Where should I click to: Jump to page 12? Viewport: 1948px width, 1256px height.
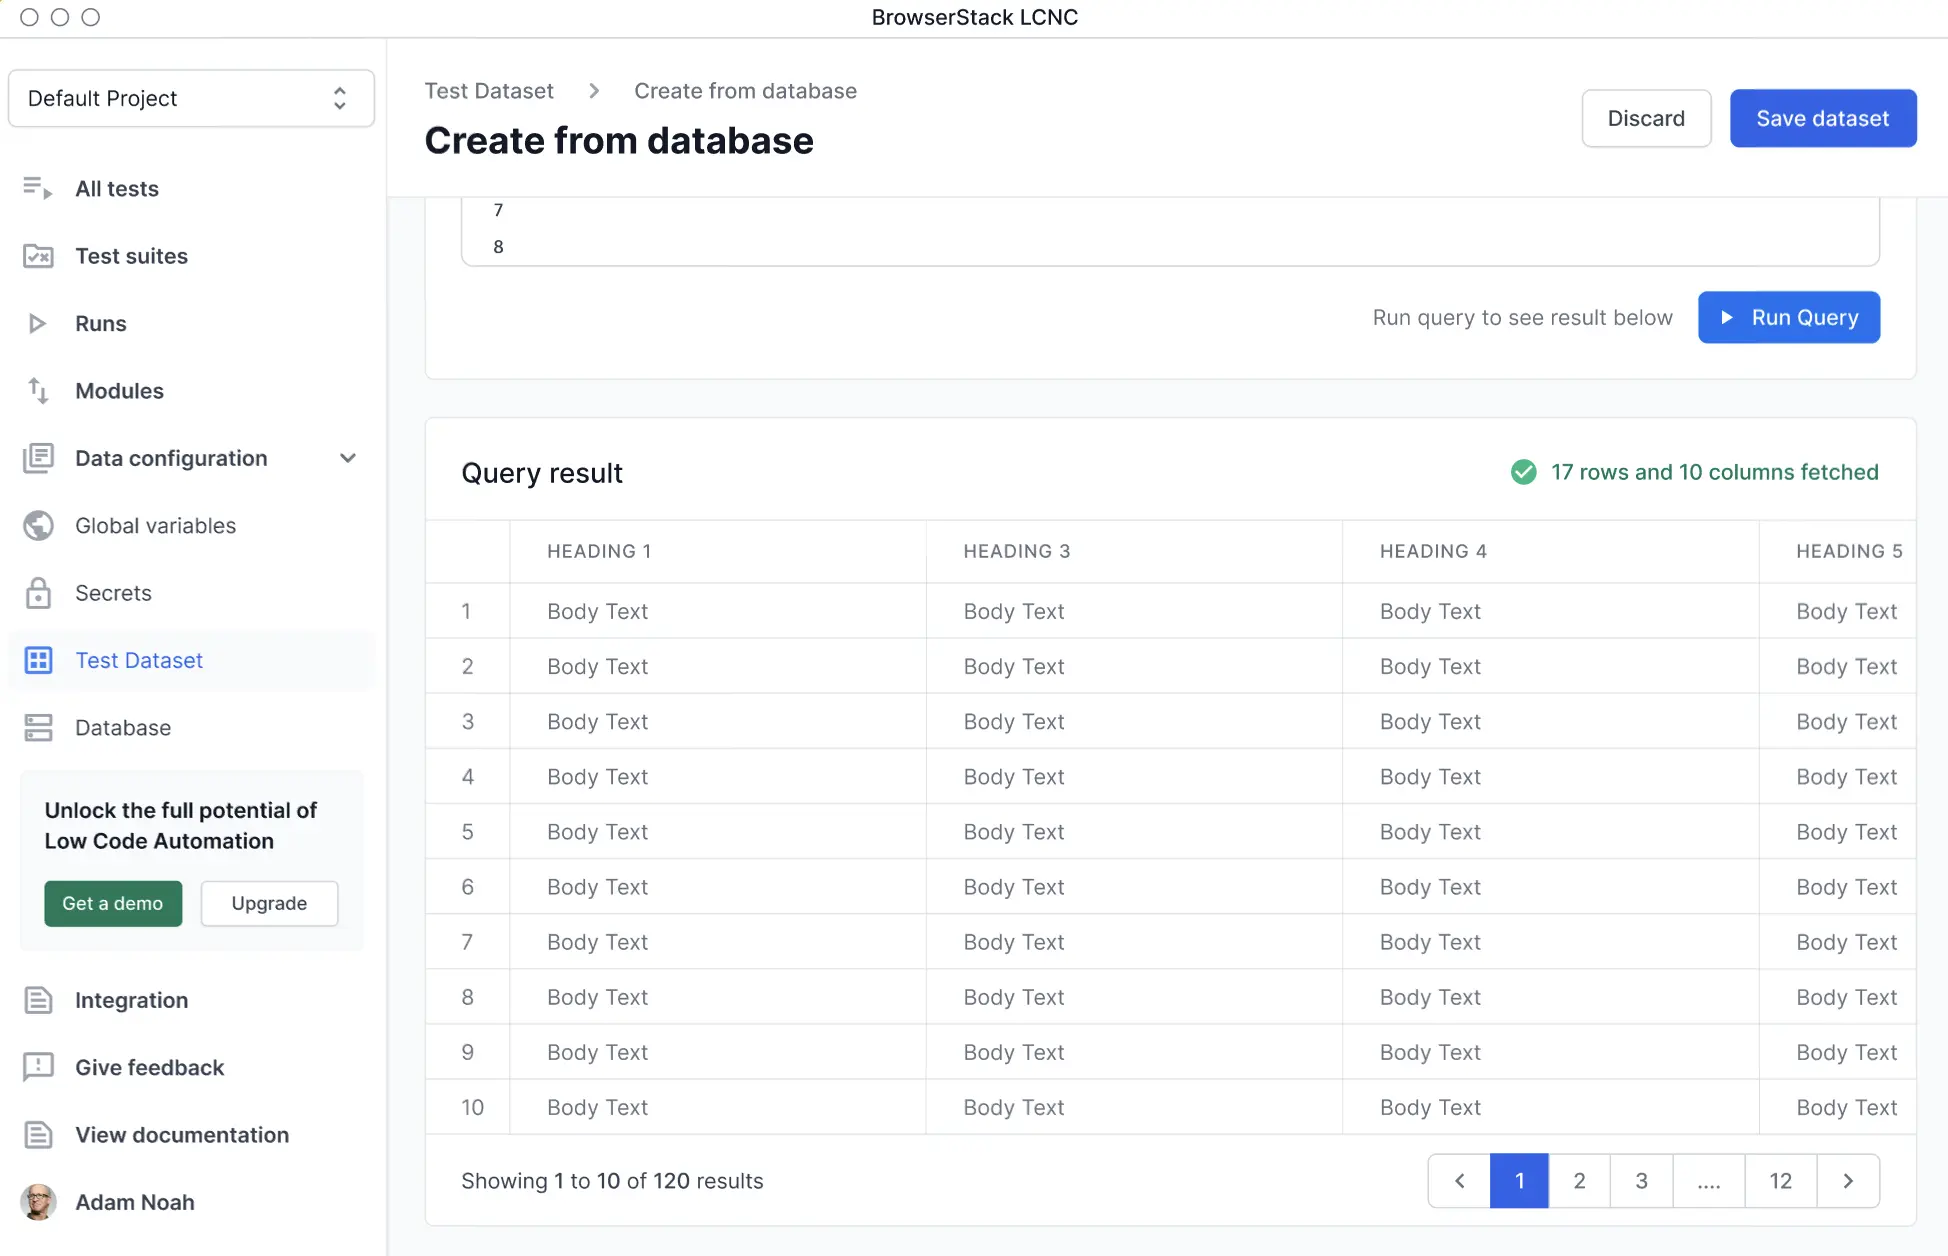pos(1780,1181)
